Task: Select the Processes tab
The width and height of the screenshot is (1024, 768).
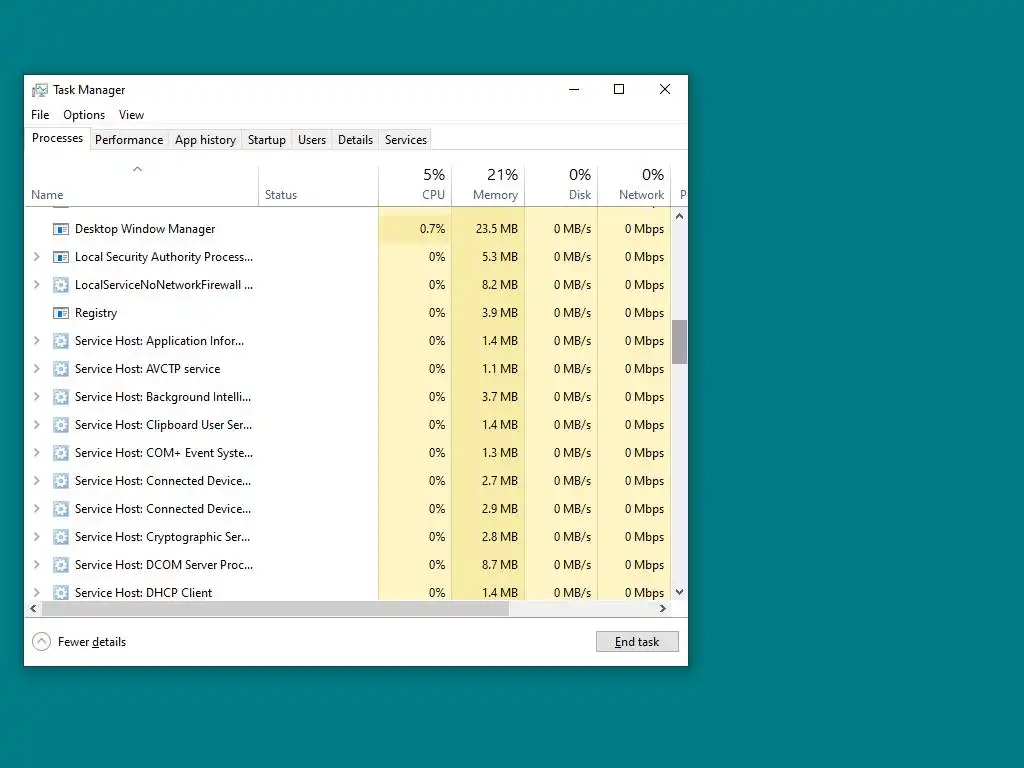Action: (57, 138)
